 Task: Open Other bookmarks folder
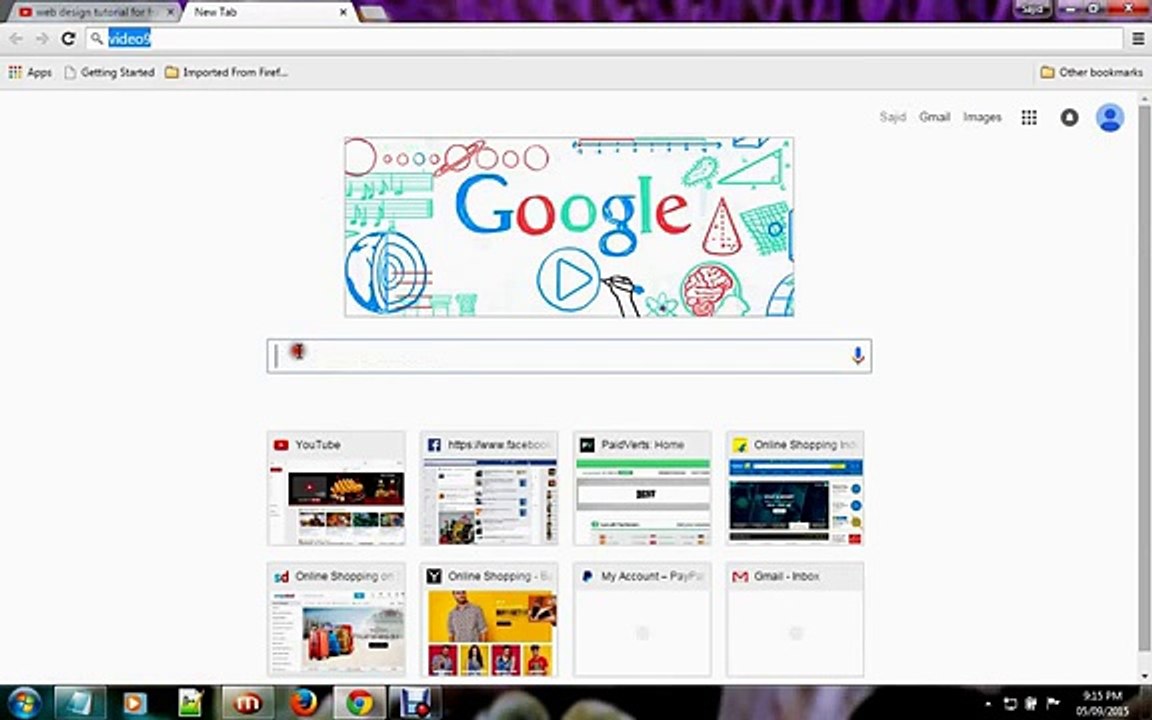(1091, 72)
